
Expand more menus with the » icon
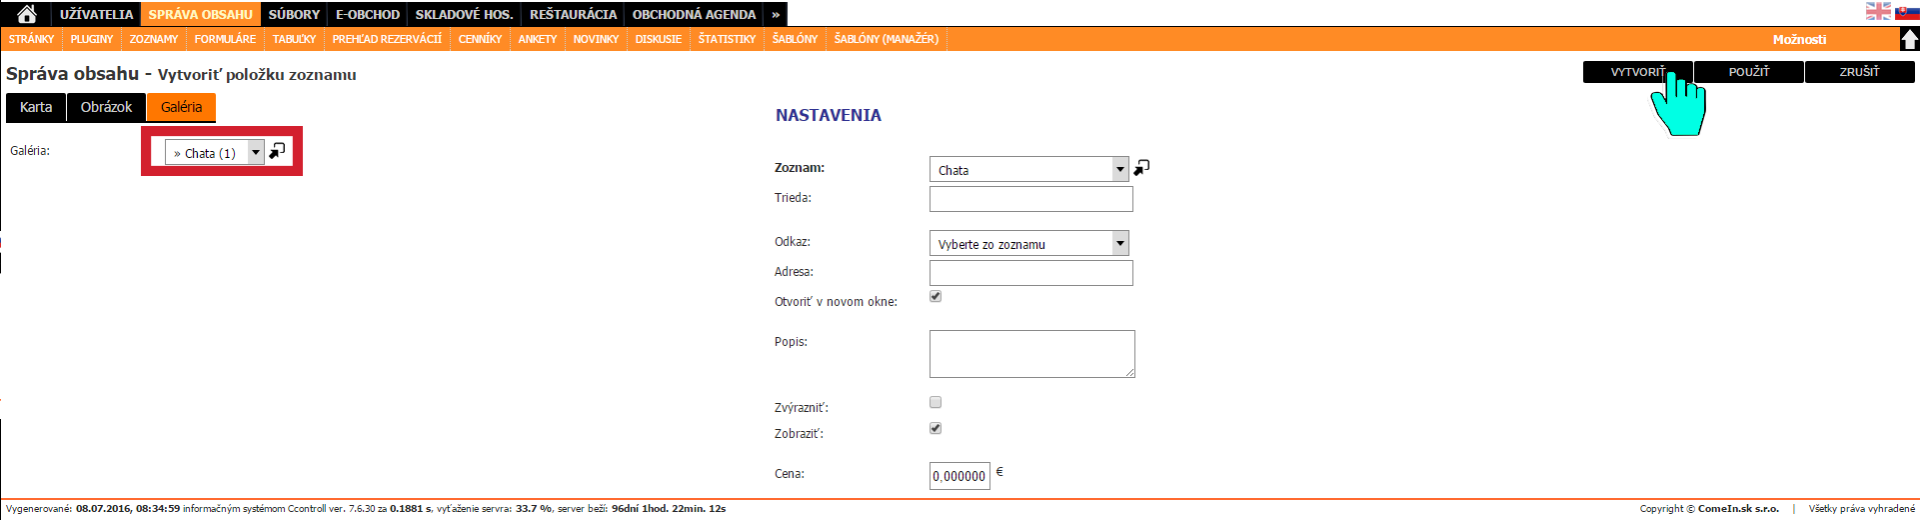(775, 14)
